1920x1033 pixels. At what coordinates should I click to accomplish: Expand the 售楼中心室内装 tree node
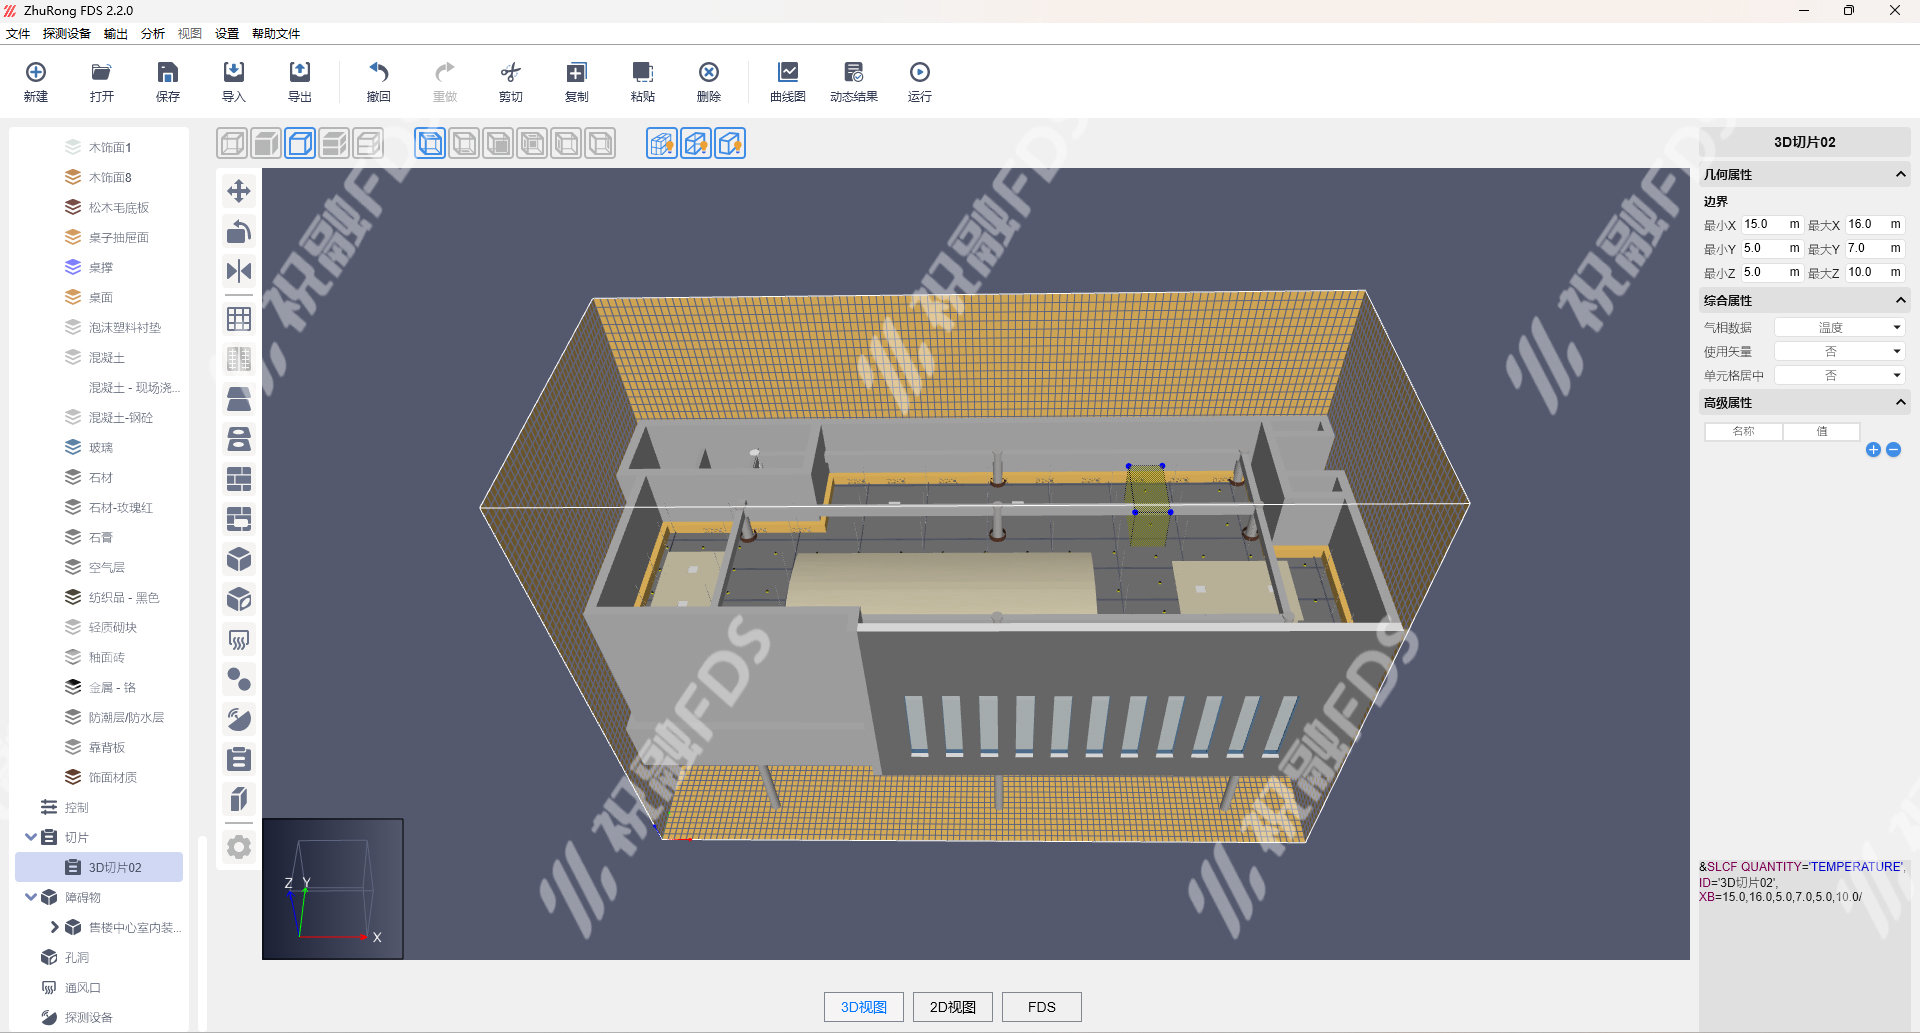[54, 927]
